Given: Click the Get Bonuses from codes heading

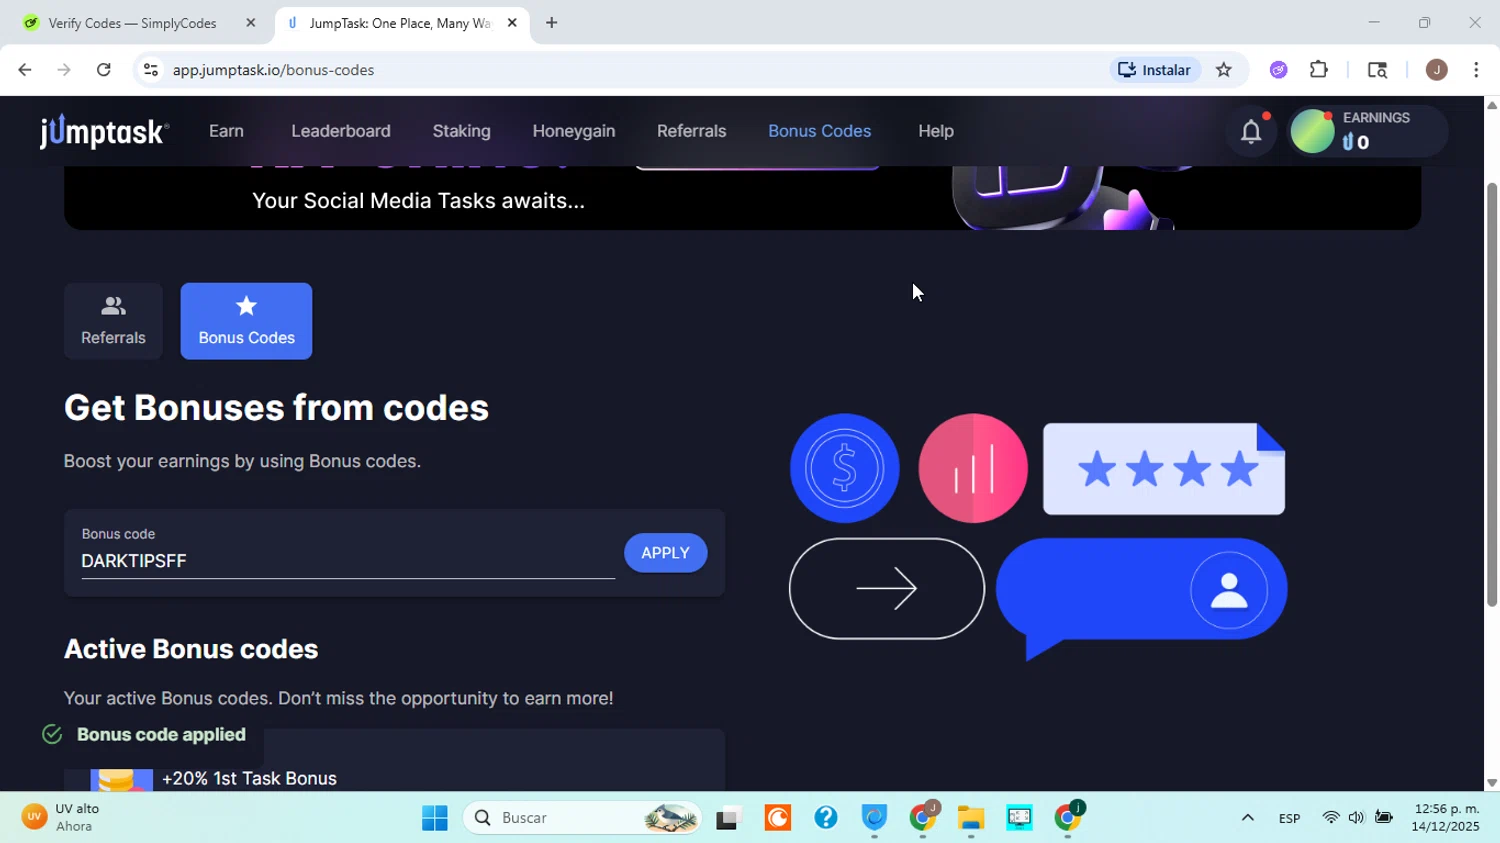Looking at the screenshot, I should point(276,407).
